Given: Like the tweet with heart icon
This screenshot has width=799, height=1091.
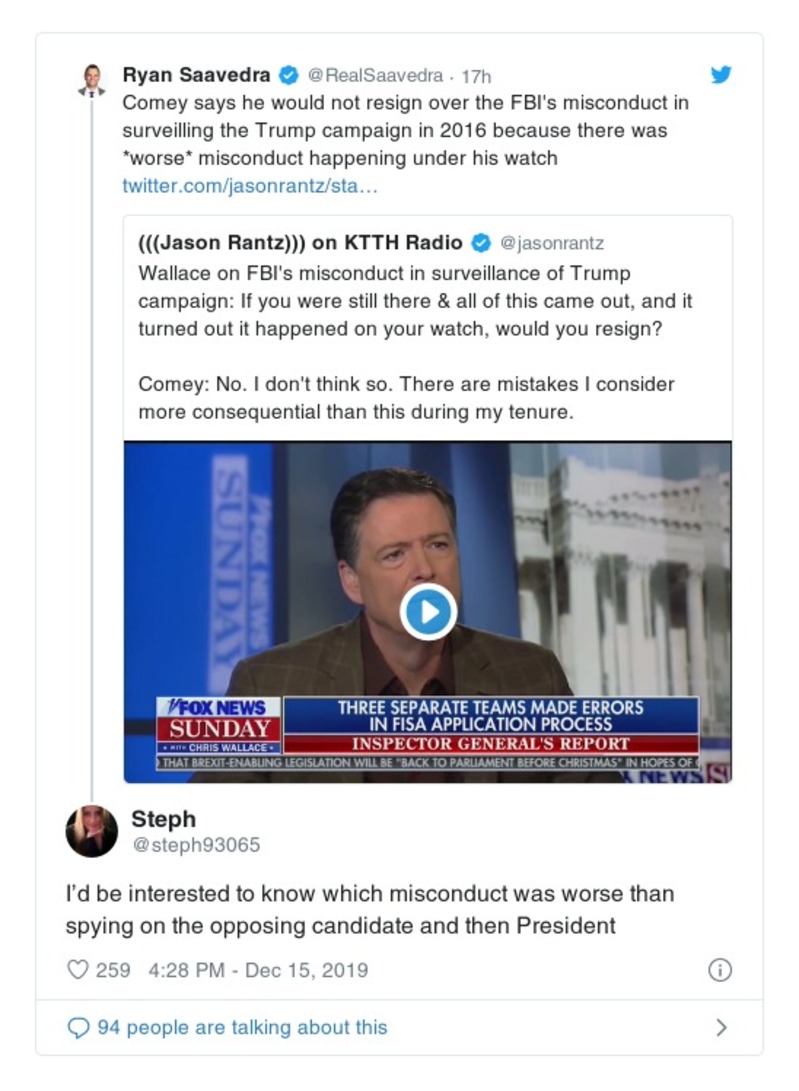Looking at the screenshot, I should click(x=77, y=970).
